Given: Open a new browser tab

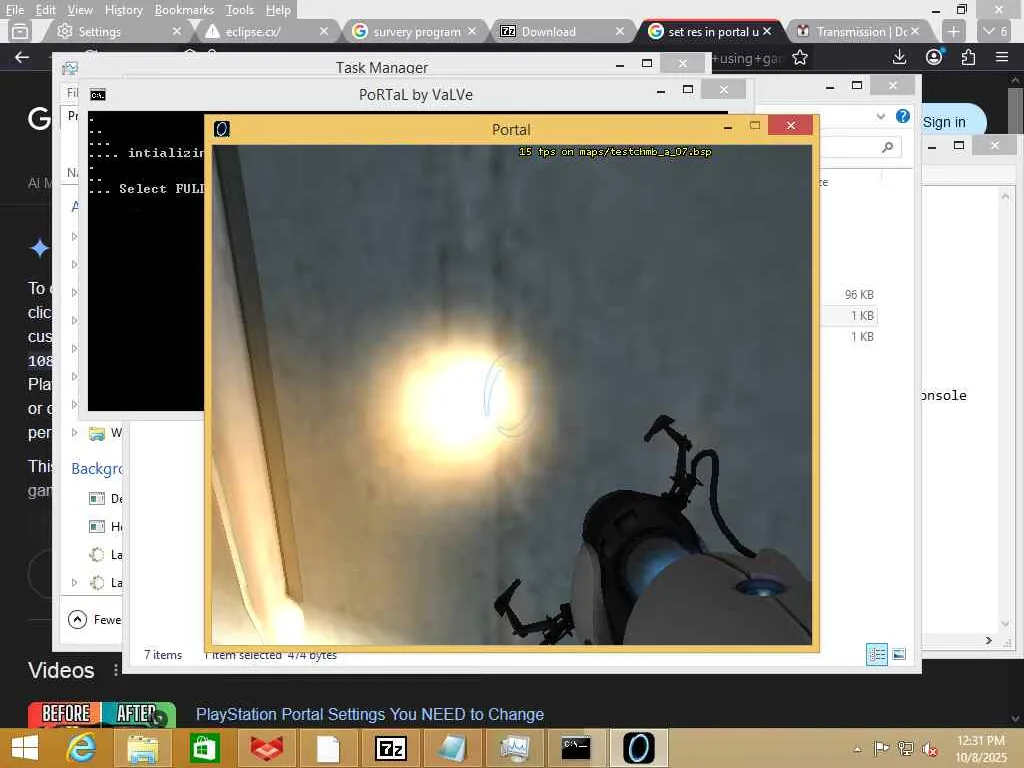Looking at the screenshot, I should [x=953, y=31].
